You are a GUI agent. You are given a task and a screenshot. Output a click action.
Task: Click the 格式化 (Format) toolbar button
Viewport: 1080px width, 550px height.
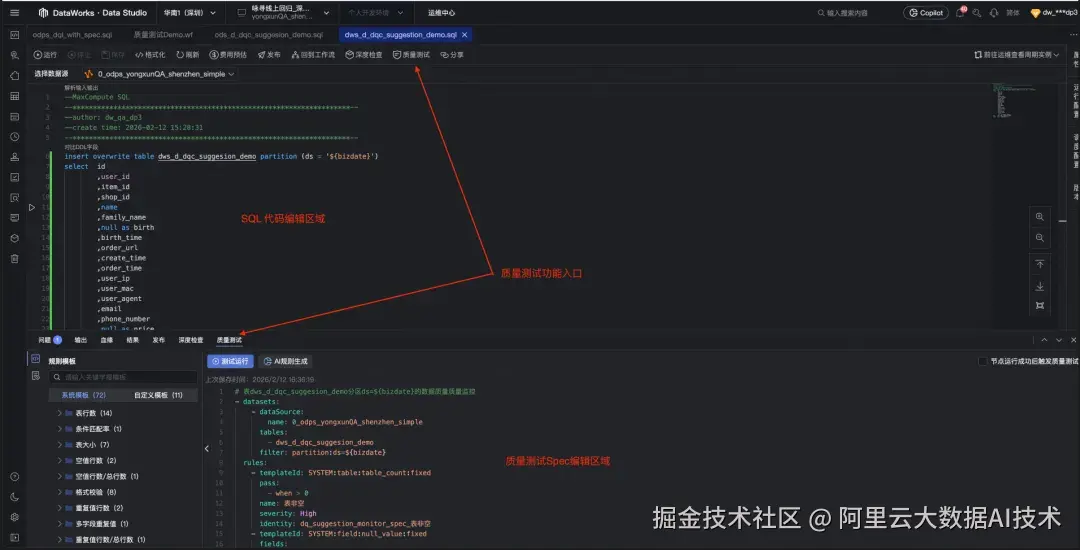point(149,54)
